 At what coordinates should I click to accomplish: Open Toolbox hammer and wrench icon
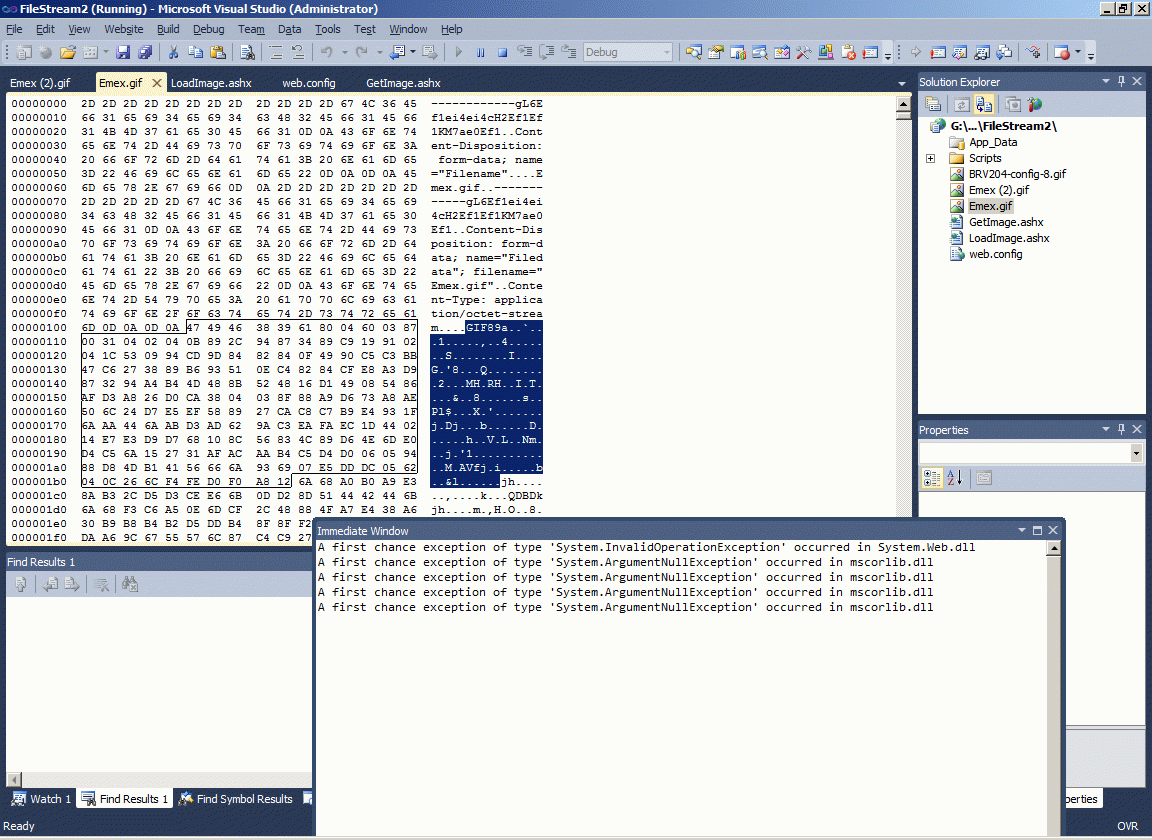pyautogui.click(x=804, y=52)
